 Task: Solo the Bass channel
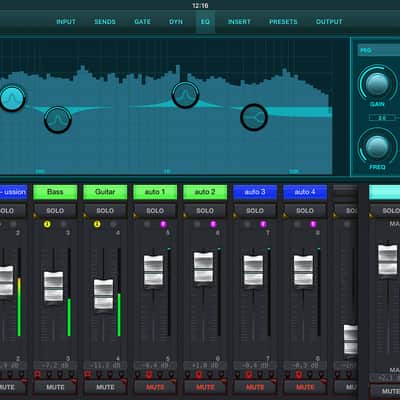(55, 211)
